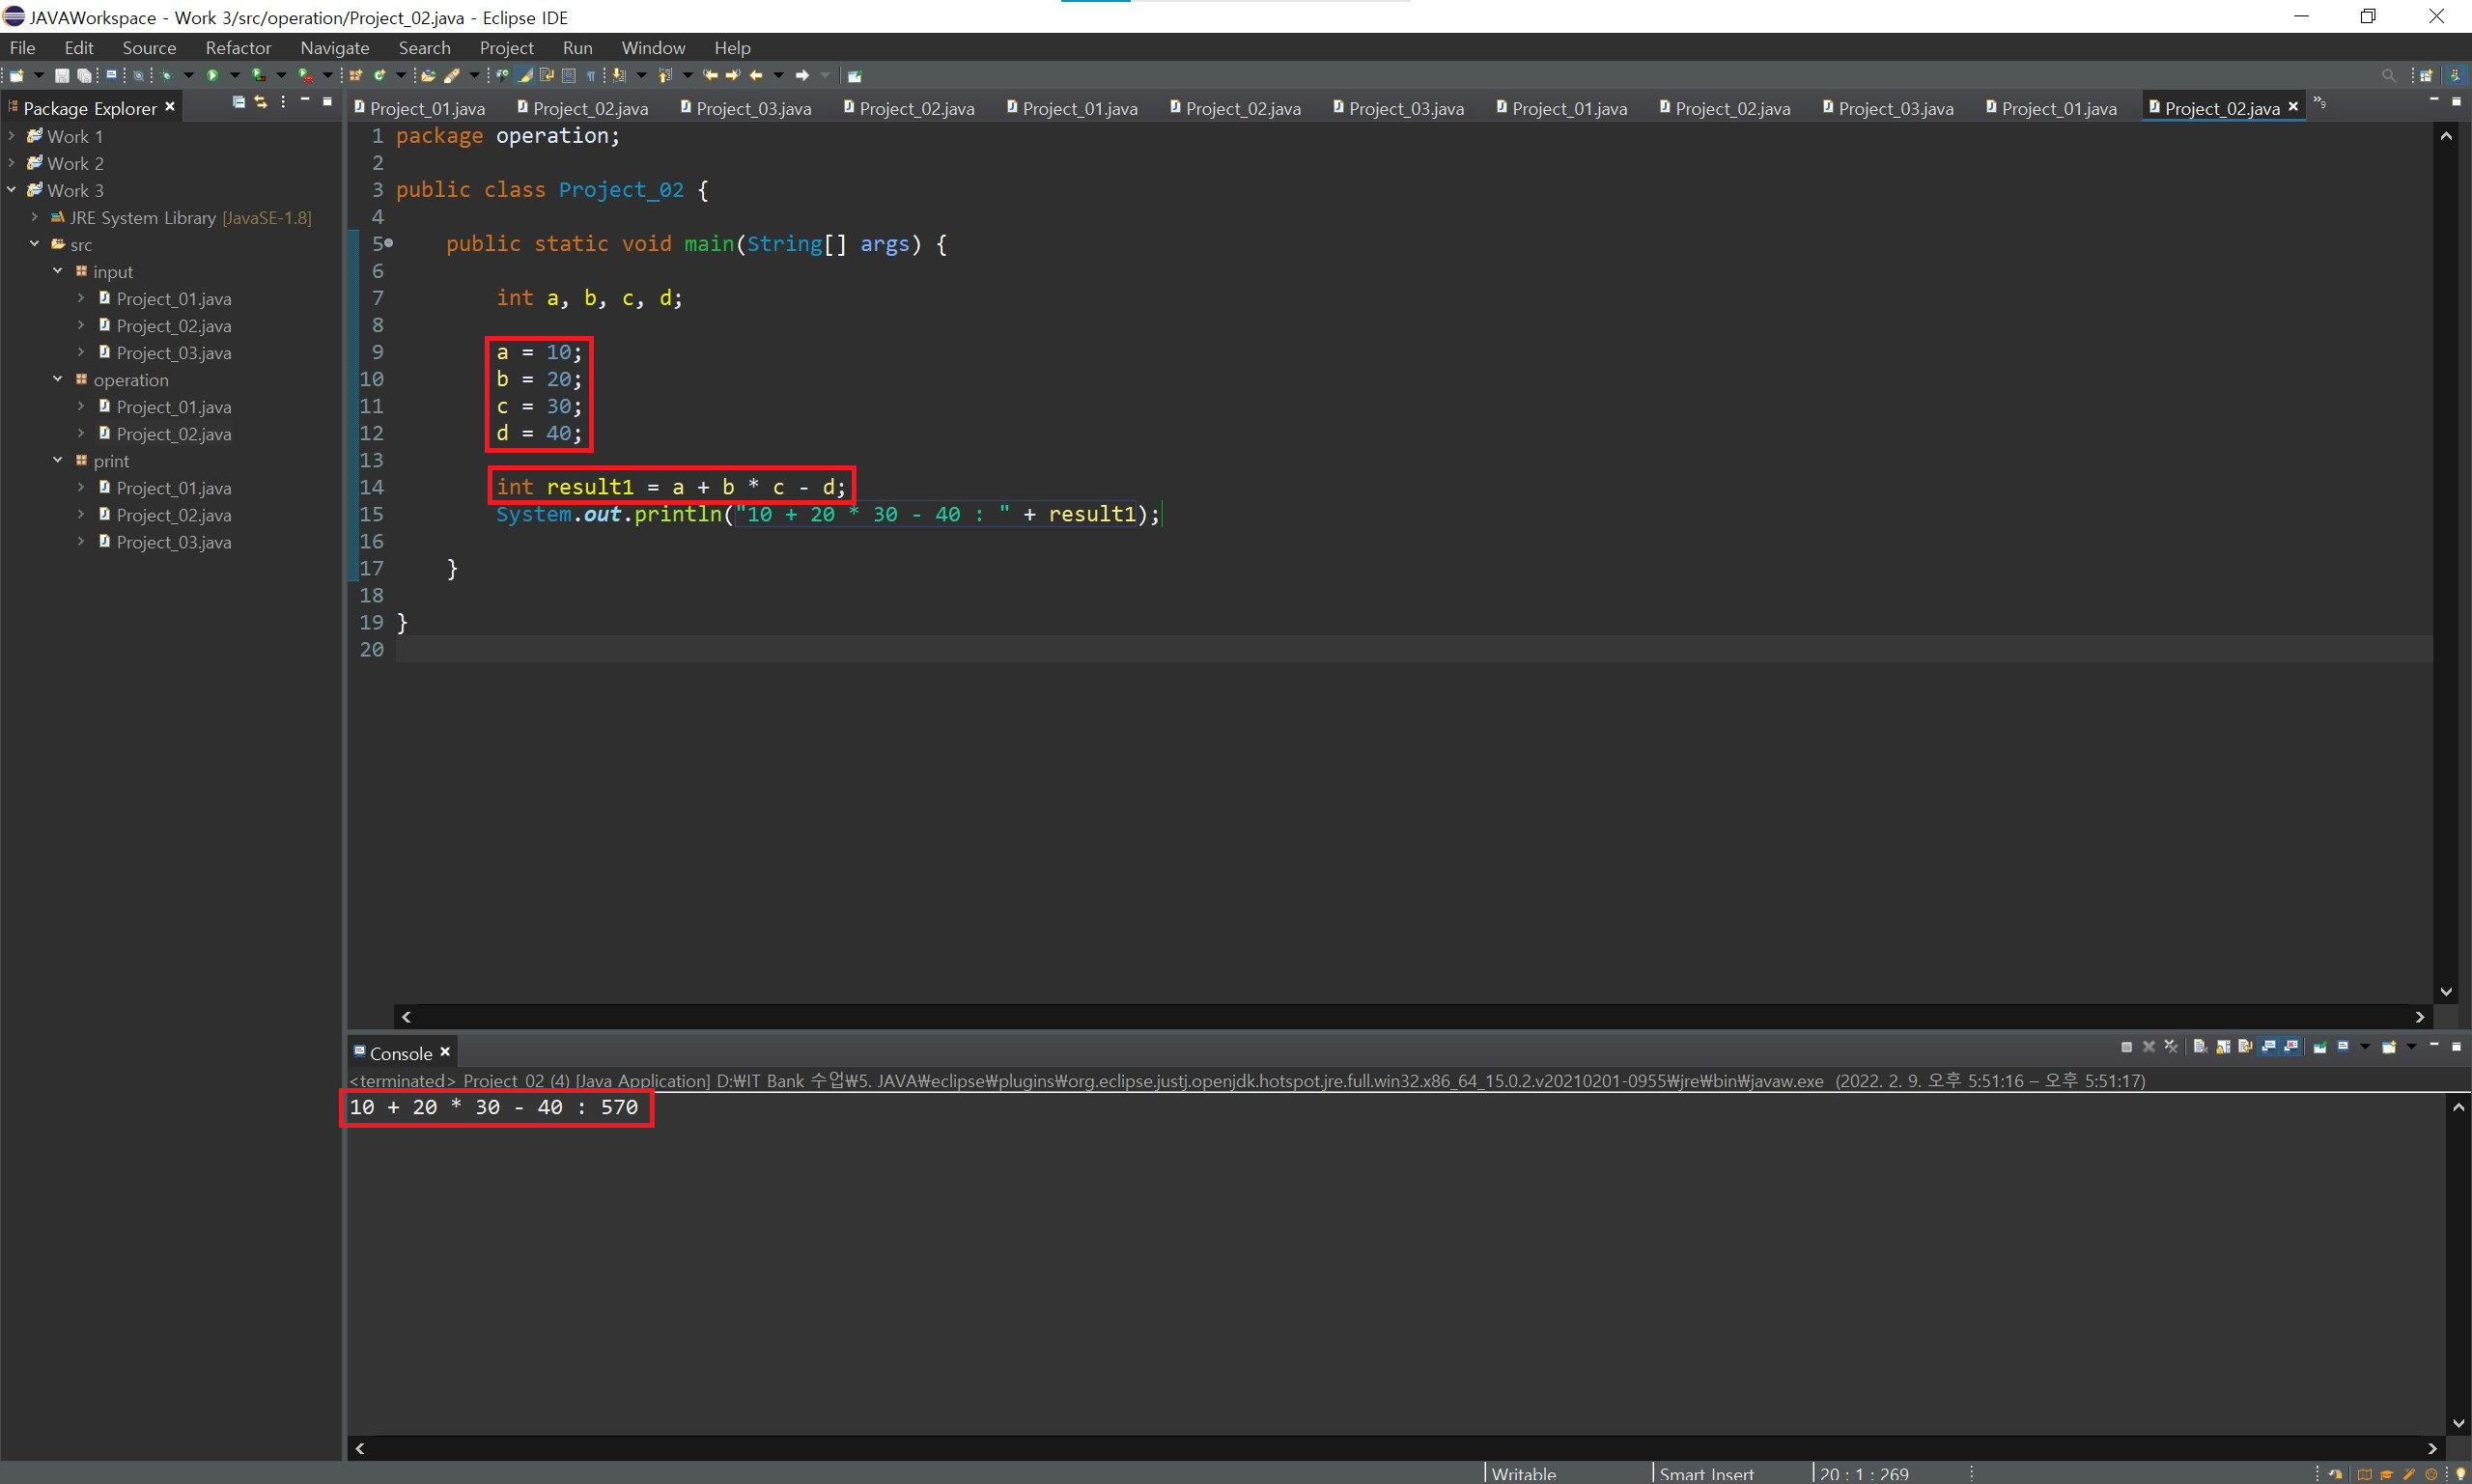Click Clear Console icon in console toolbar
2472x1484 pixels.
coord(2199,1047)
